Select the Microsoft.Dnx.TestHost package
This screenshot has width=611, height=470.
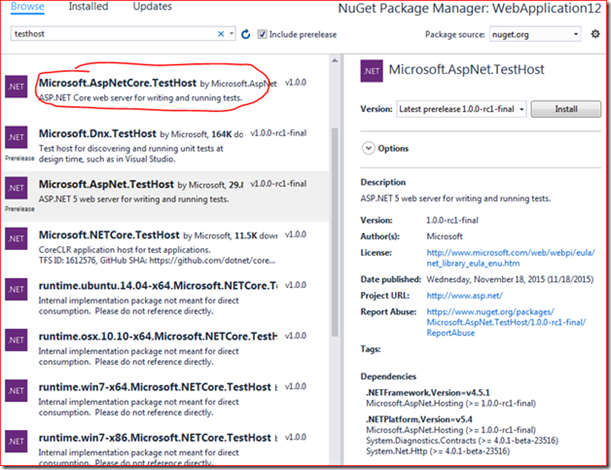(166, 146)
